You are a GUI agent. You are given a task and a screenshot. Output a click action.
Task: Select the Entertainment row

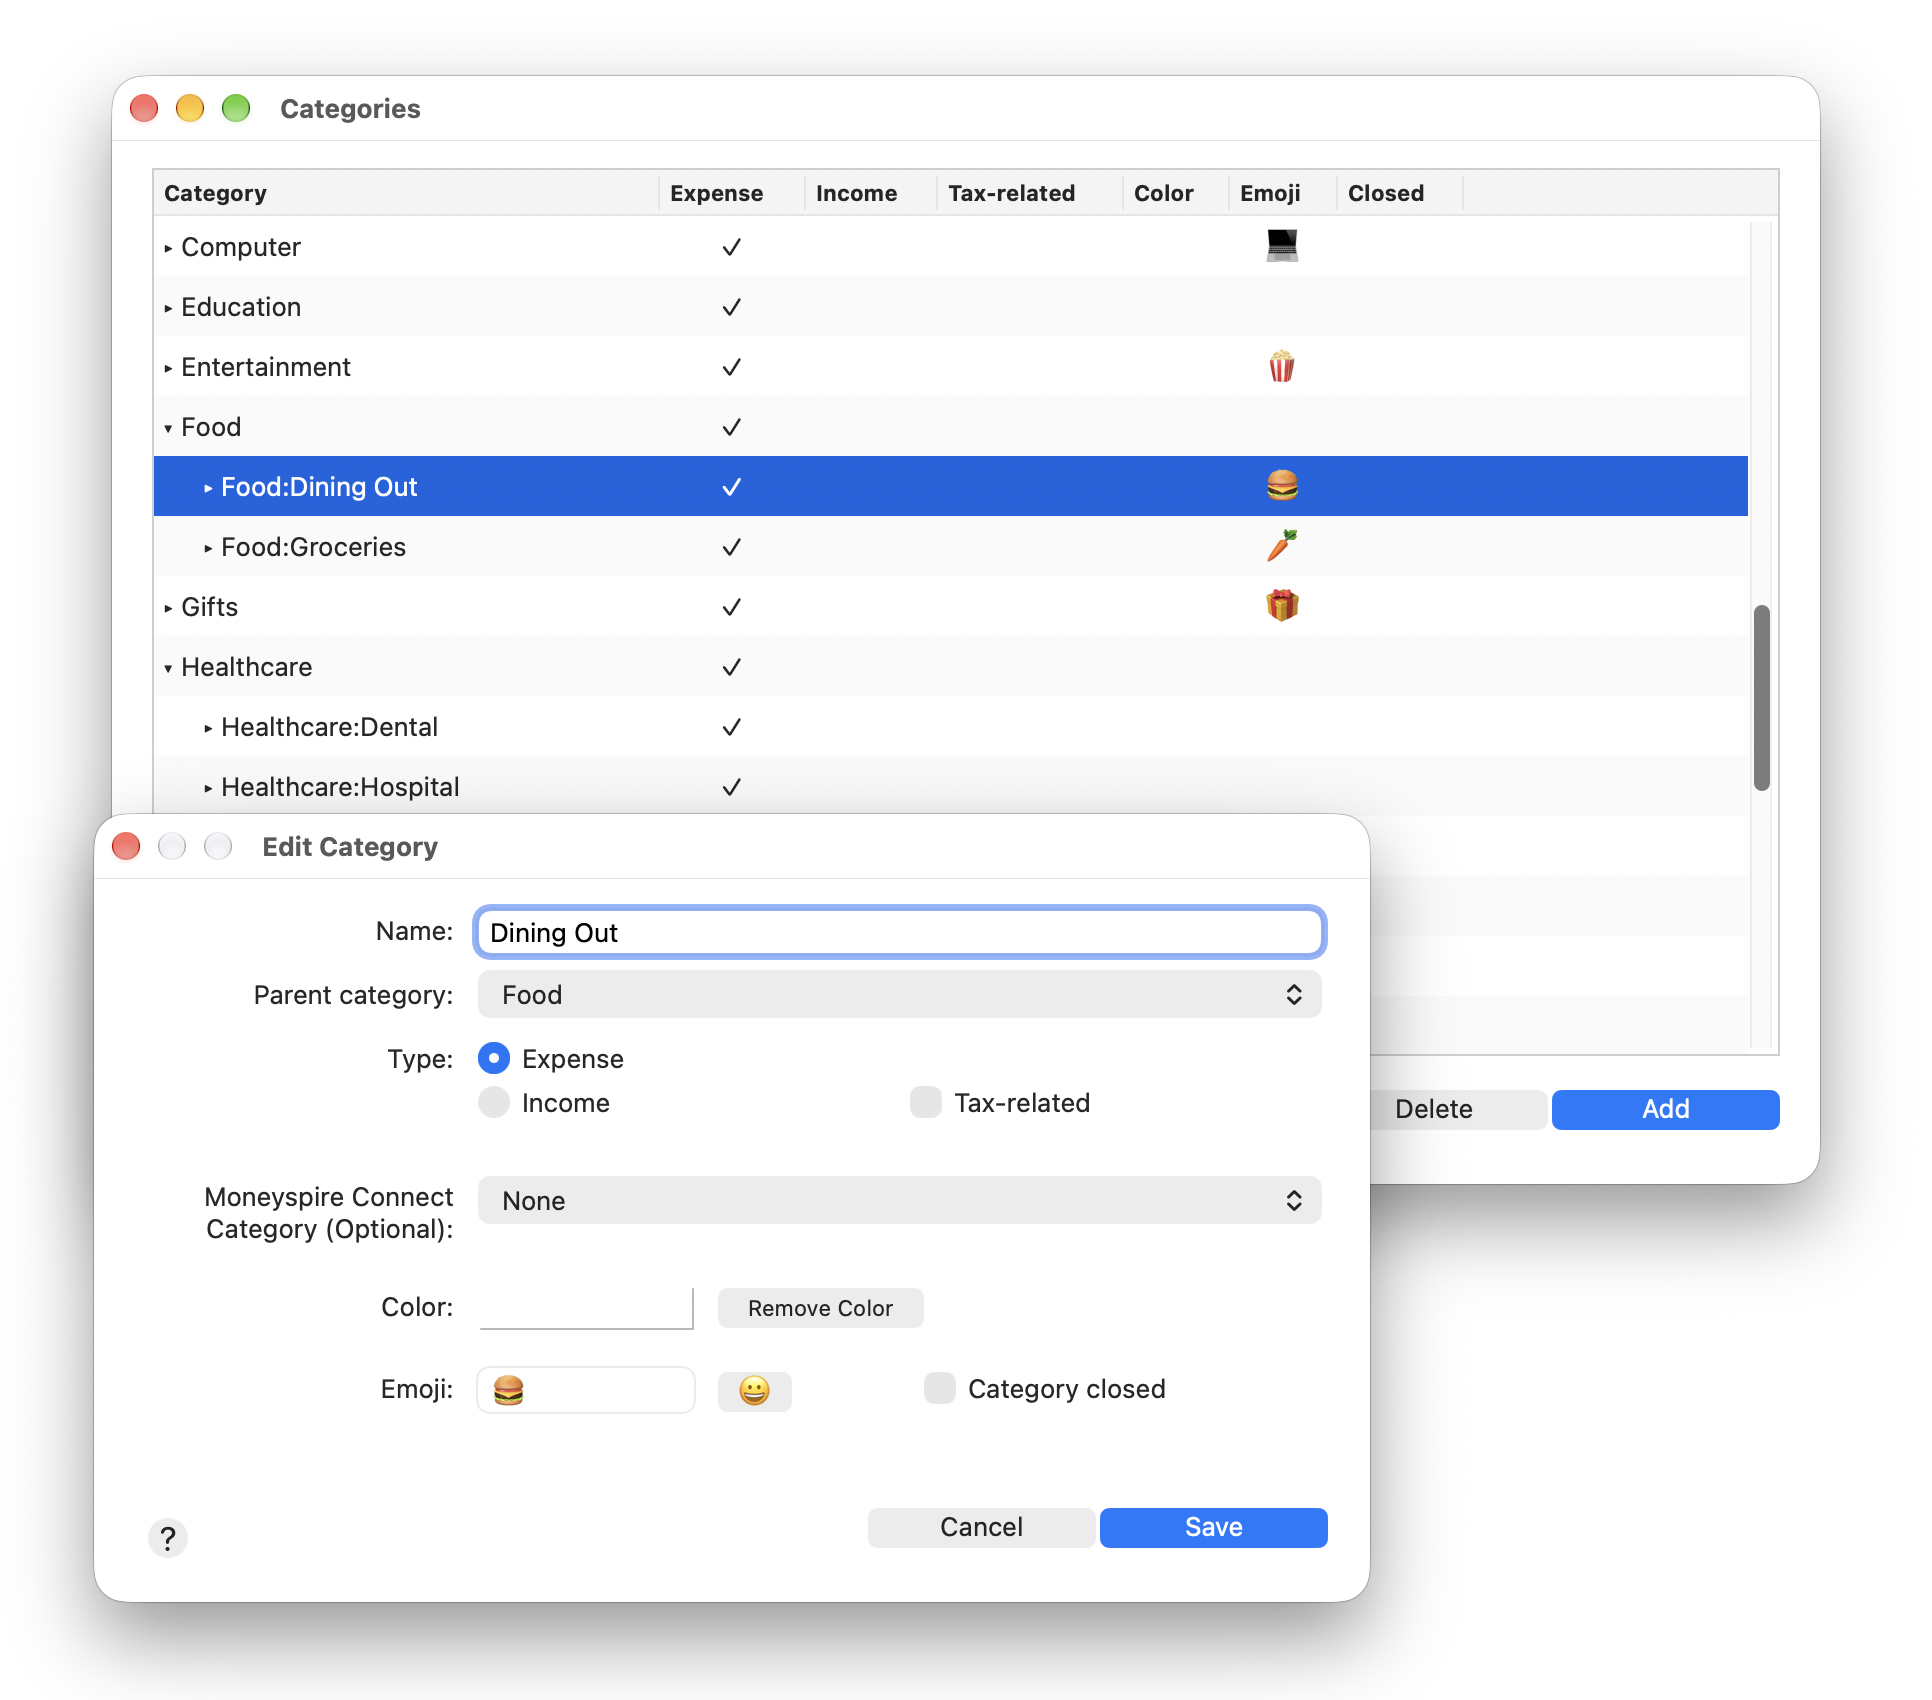point(950,366)
